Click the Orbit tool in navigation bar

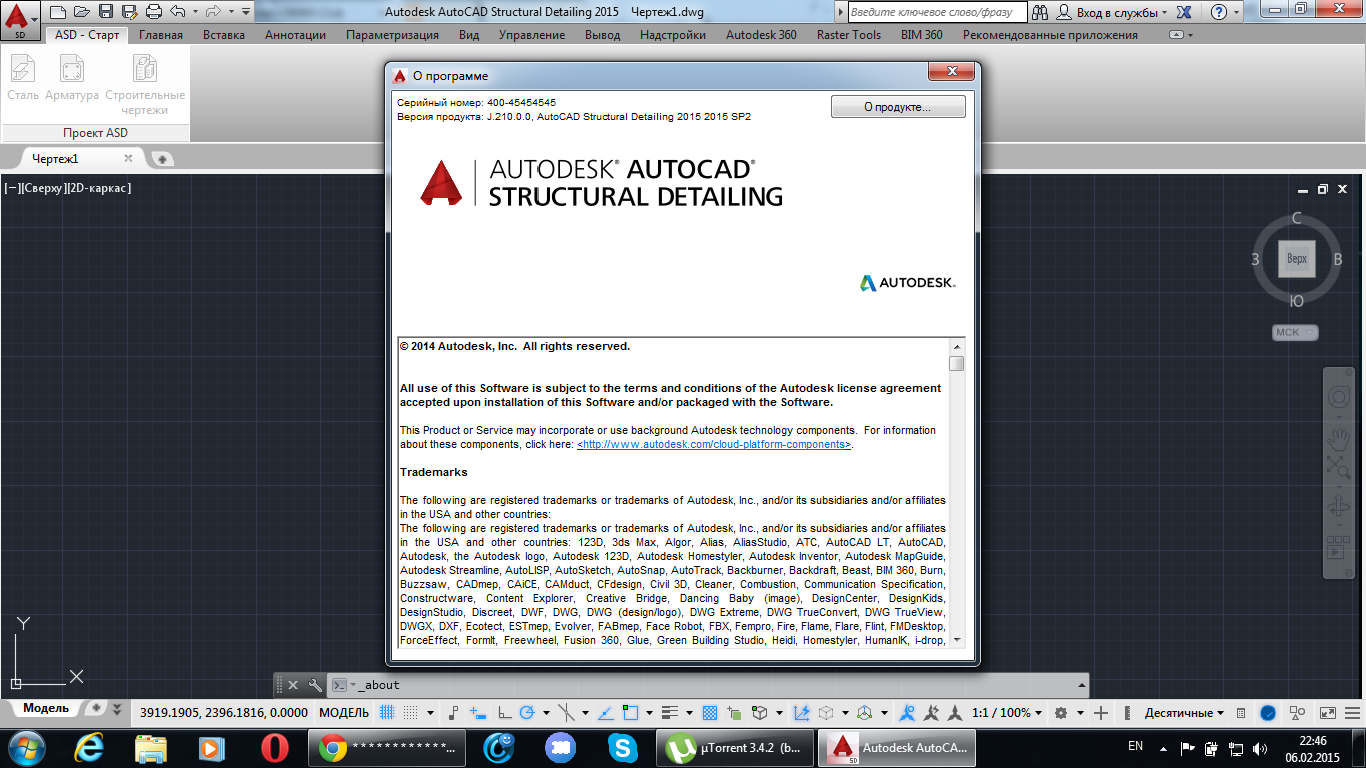coord(1338,507)
